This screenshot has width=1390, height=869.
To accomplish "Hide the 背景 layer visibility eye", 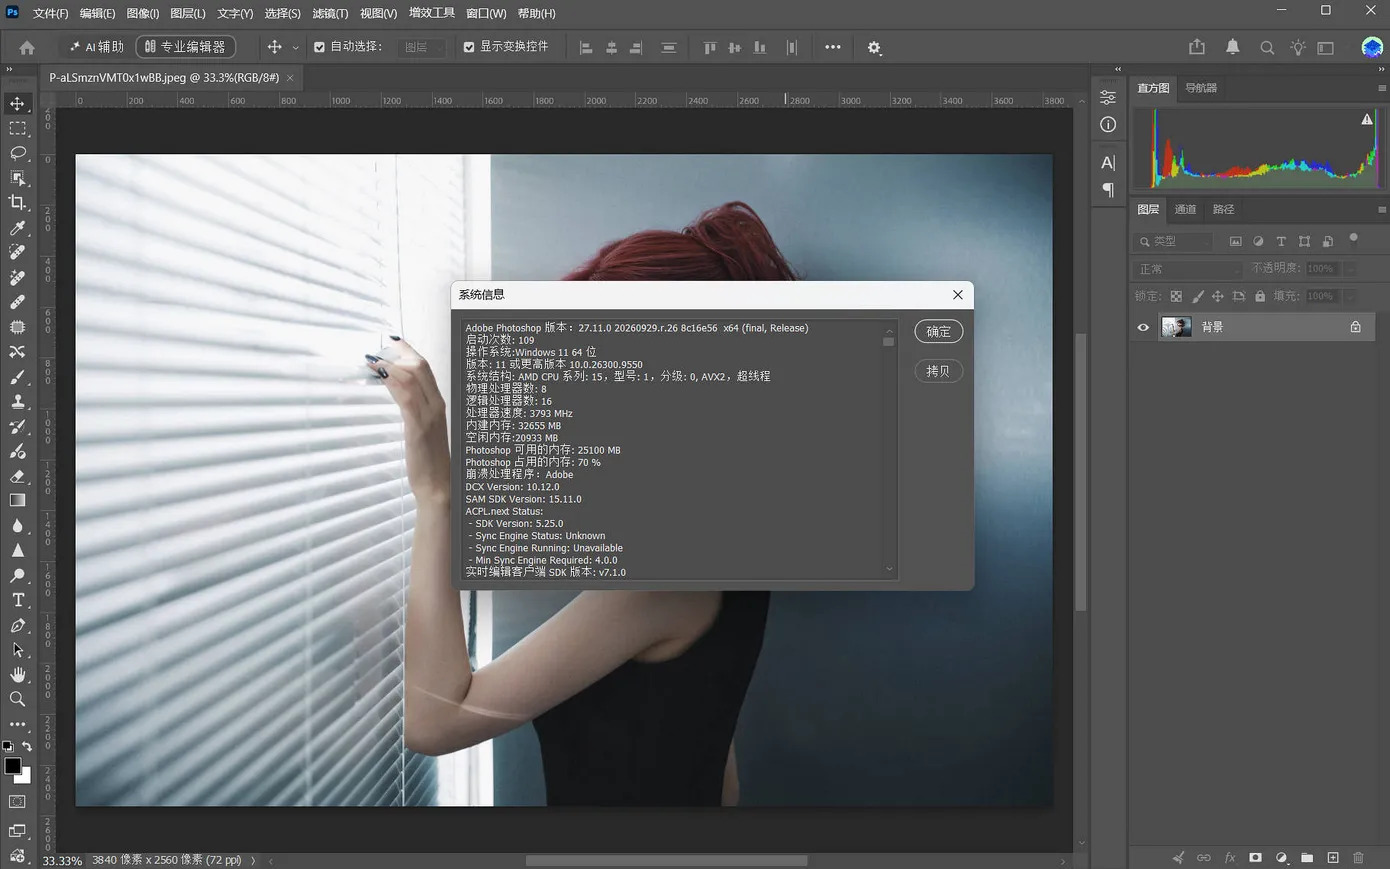I will coord(1143,327).
